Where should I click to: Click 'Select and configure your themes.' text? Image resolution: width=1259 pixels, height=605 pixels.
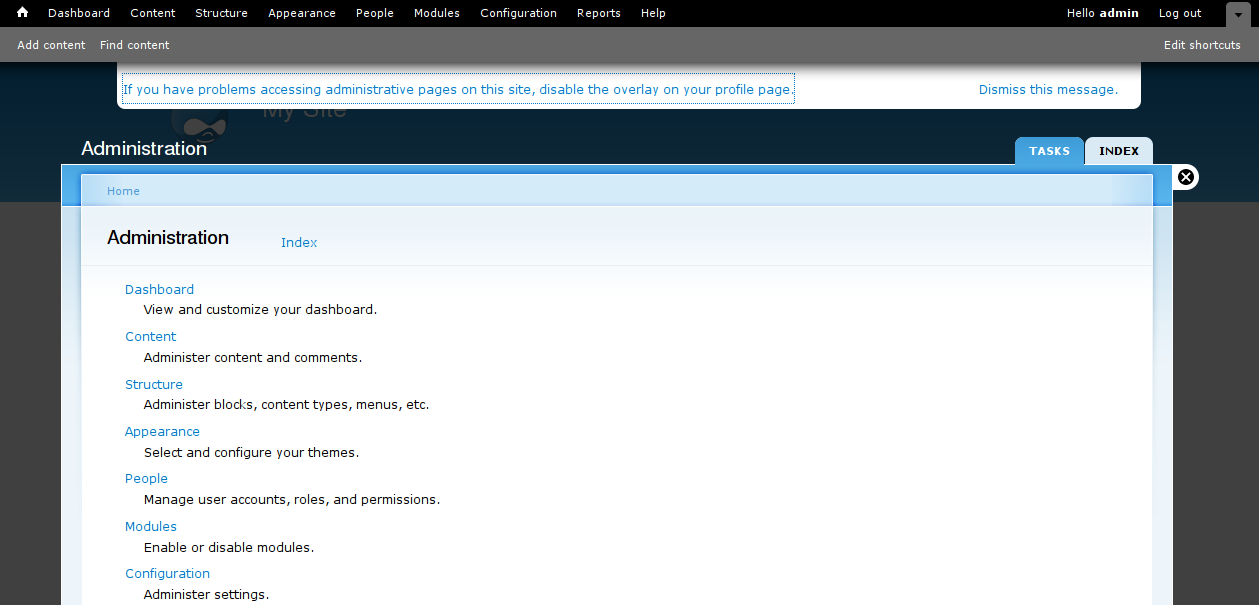click(x=251, y=452)
